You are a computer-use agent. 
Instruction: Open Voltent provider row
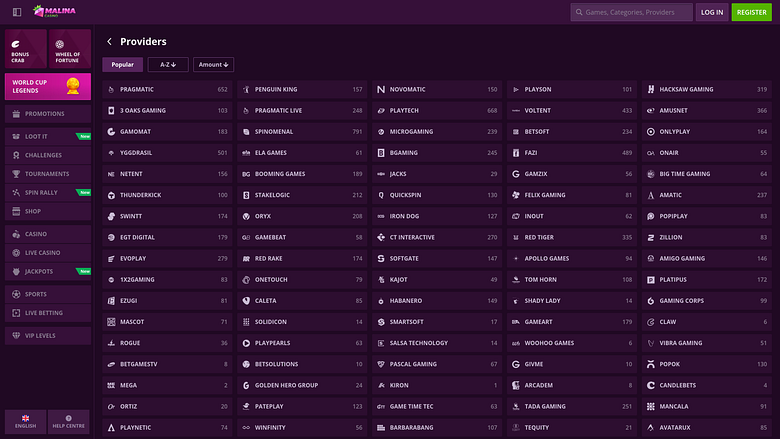(x=572, y=110)
